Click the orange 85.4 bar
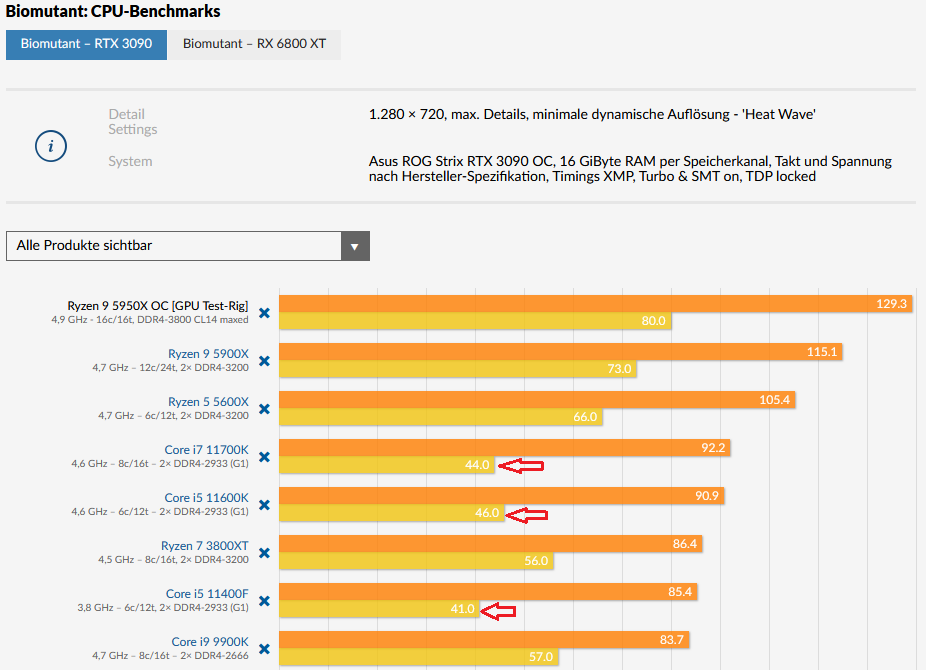This screenshot has width=926, height=670. pyautogui.click(x=488, y=591)
